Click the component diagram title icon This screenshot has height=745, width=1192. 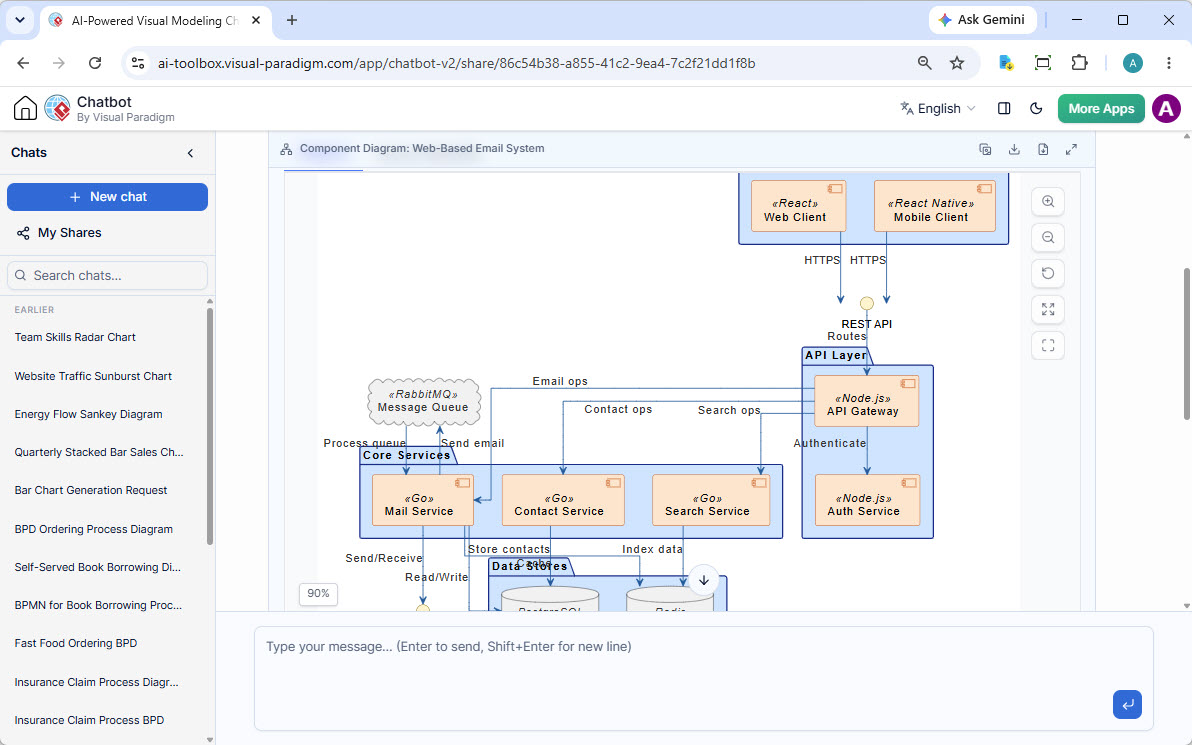tap(286, 149)
